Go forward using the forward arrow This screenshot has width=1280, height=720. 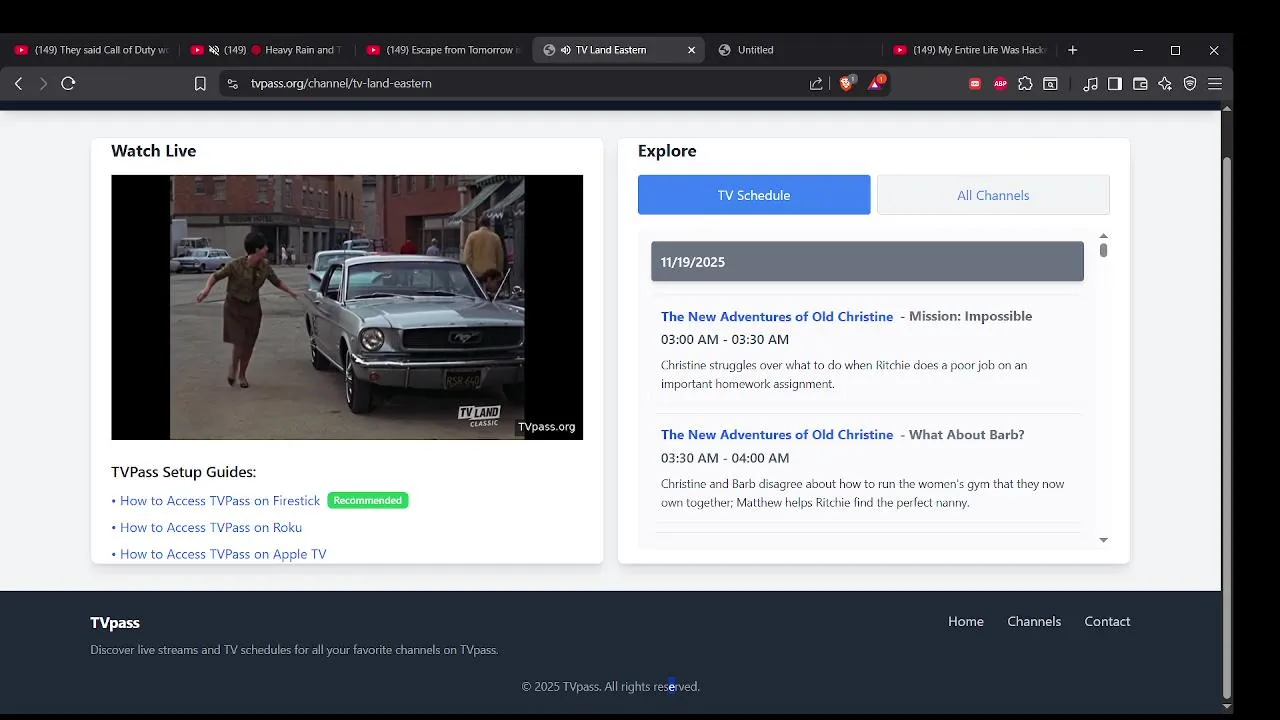click(x=43, y=84)
